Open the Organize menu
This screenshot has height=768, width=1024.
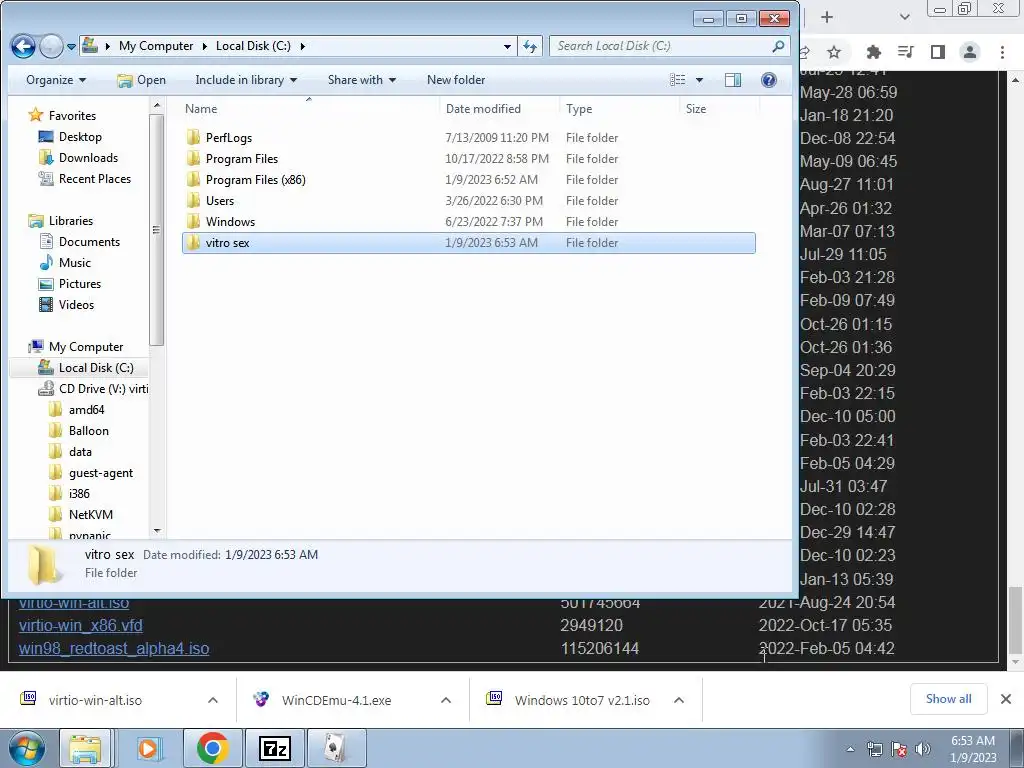(x=56, y=80)
